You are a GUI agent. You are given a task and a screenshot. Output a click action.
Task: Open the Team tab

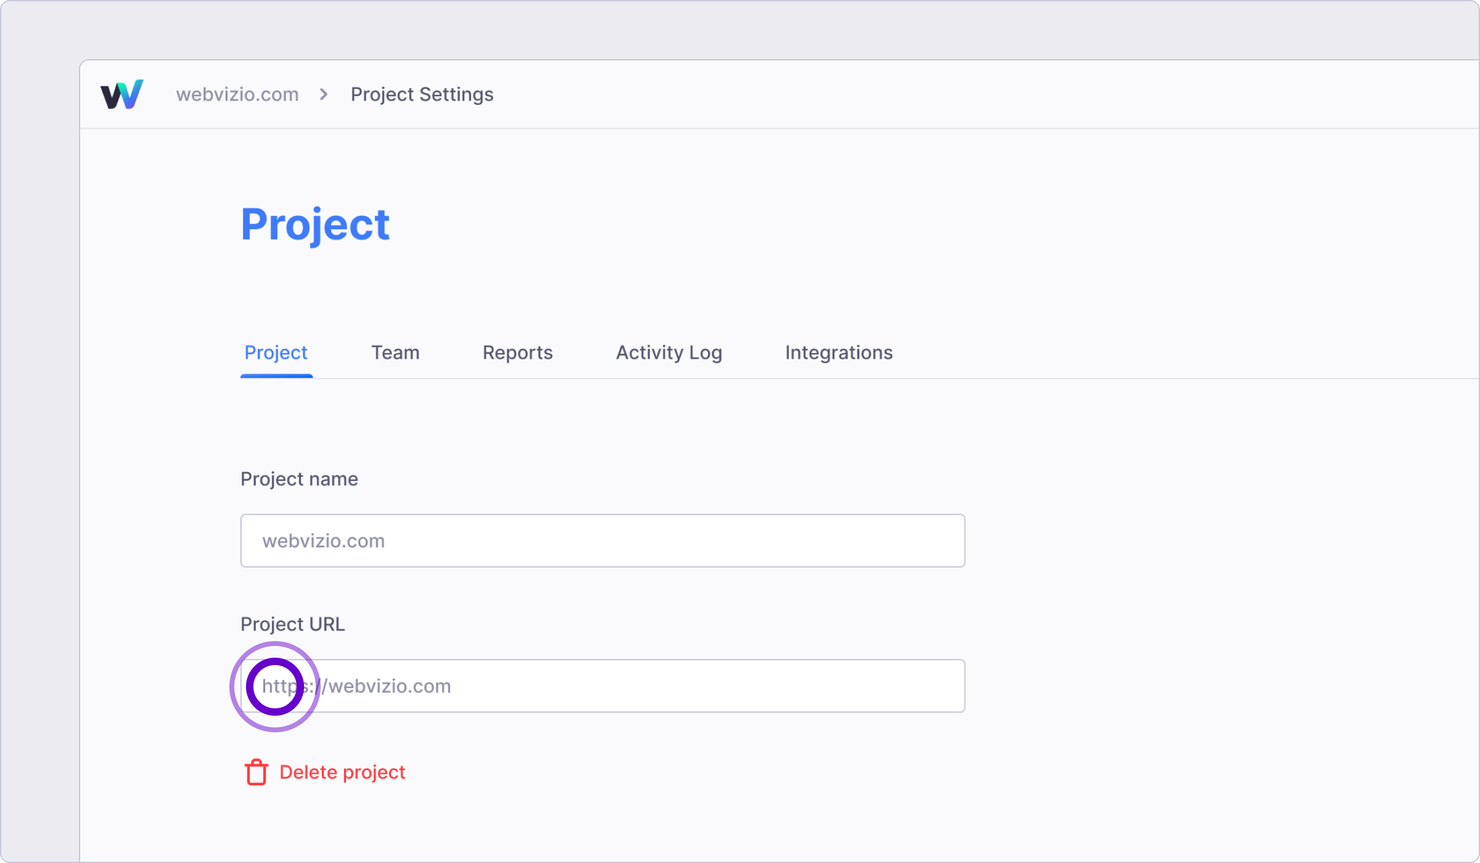tap(395, 353)
